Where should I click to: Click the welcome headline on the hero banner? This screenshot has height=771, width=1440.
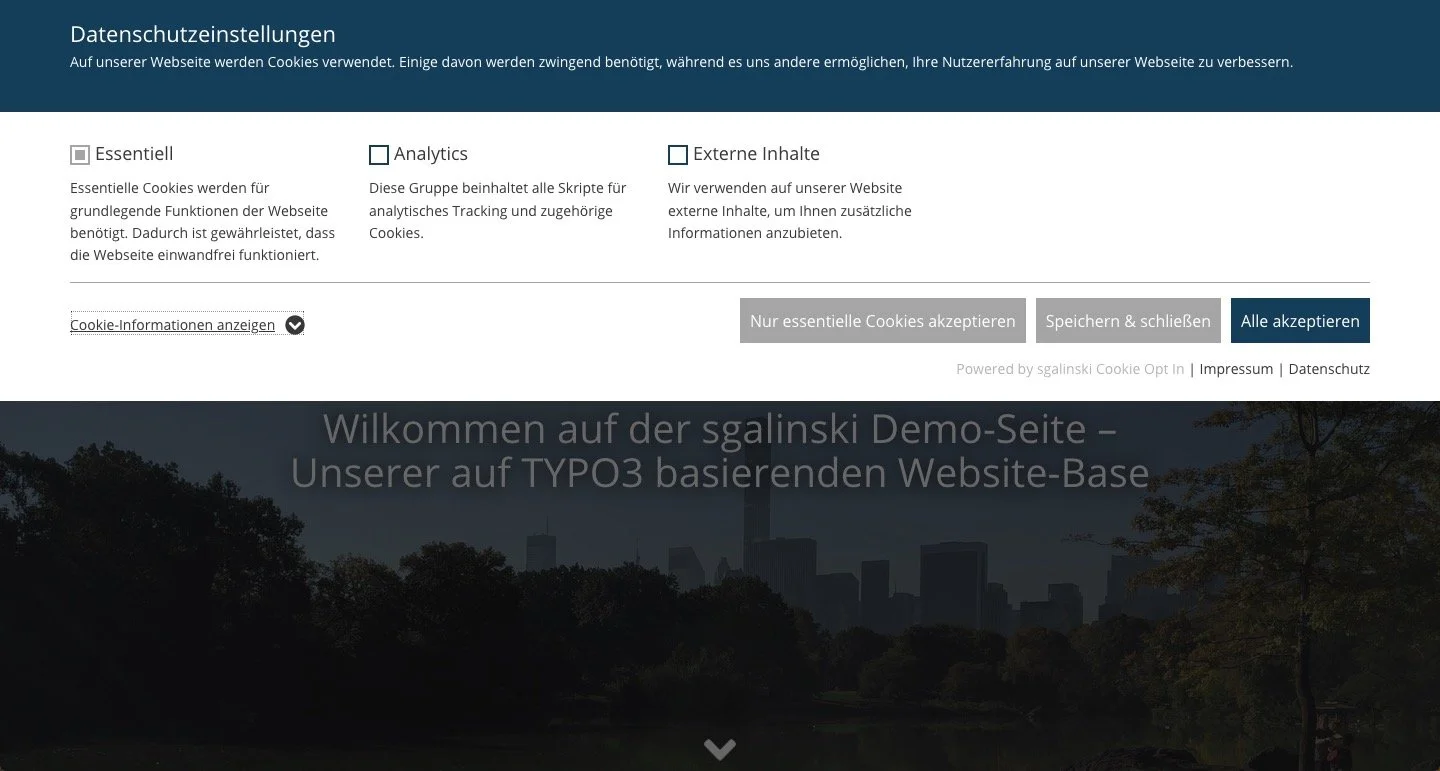pyautogui.click(x=720, y=450)
